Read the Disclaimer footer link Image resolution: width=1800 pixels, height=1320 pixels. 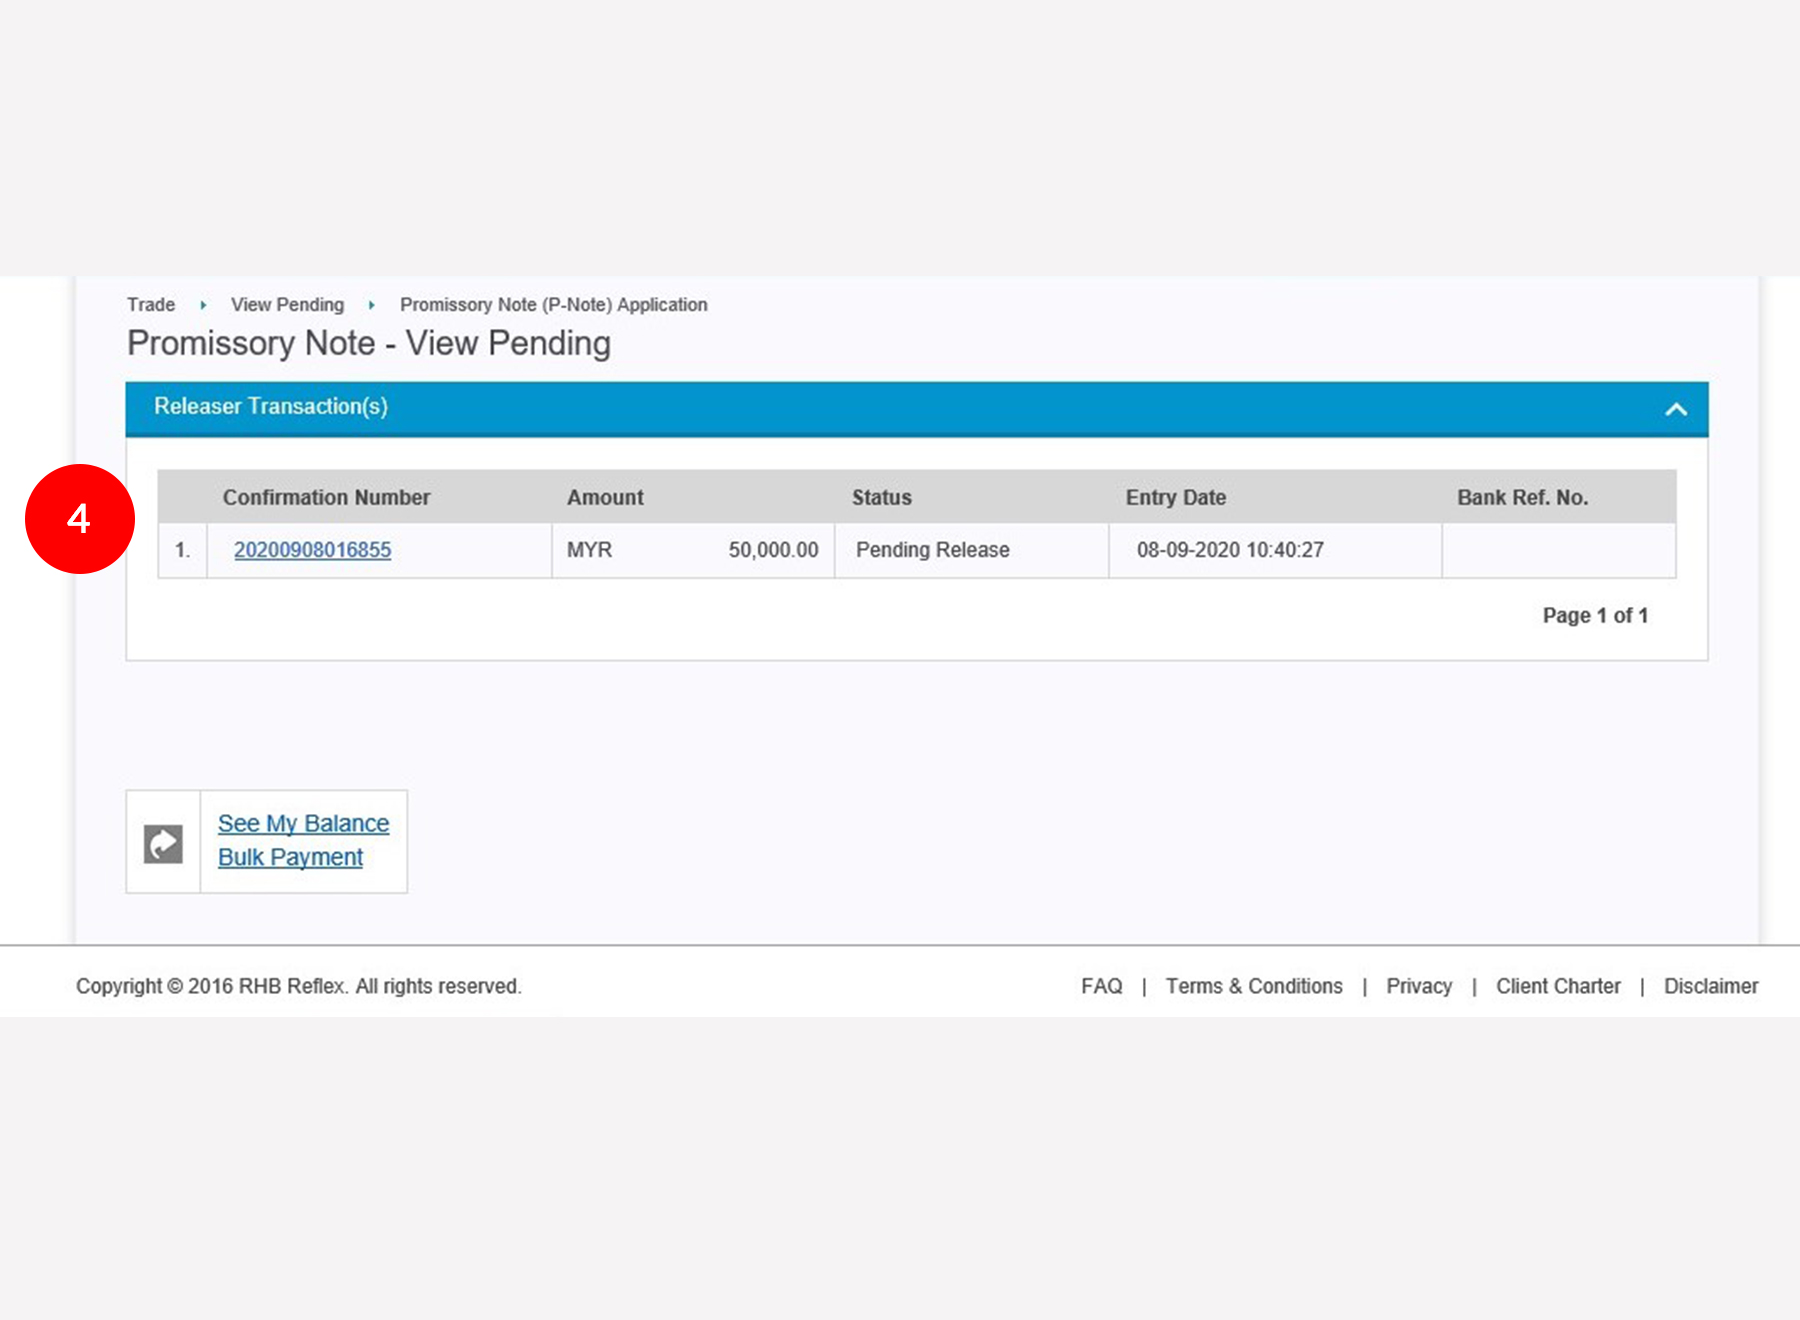click(x=1710, y=986)
